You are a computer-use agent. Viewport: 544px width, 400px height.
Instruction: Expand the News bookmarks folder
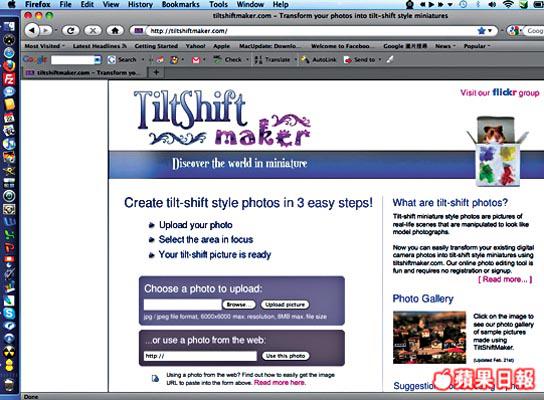pyautogui.click(x=445, y=46)
